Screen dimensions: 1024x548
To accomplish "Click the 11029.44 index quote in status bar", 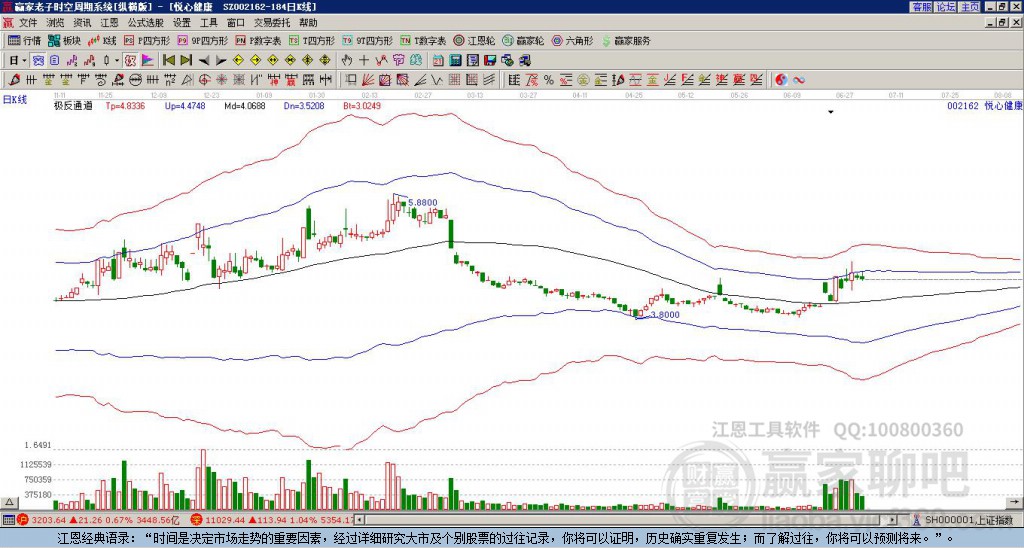I will pyautogui.click(x=223, y=520).
